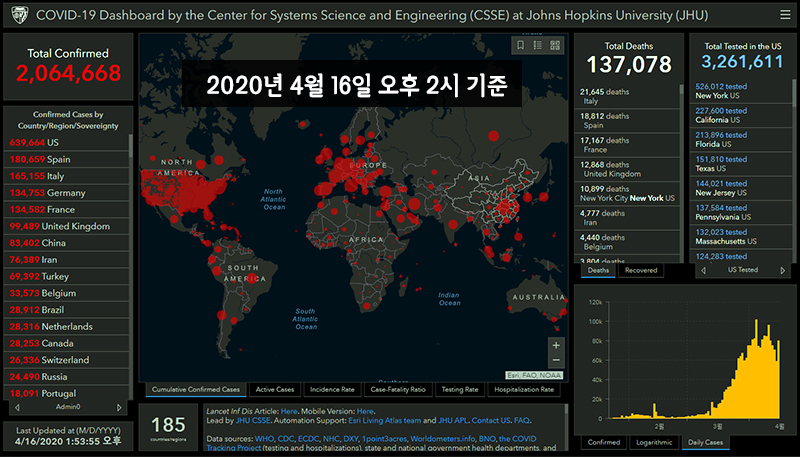Select the Deaths tab
Image resolution: width=800 pixels, height=457 pixels.
click(598, 270)
